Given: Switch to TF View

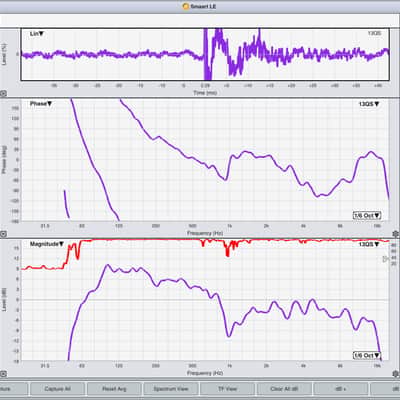Looking at the screenshot, I should pos(227,389).
